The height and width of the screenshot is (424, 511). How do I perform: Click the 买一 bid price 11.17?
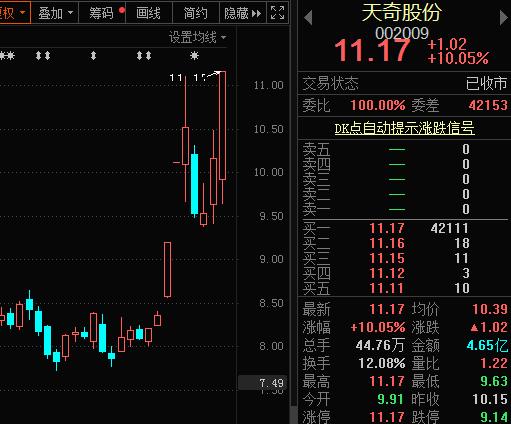click(387, 228)
